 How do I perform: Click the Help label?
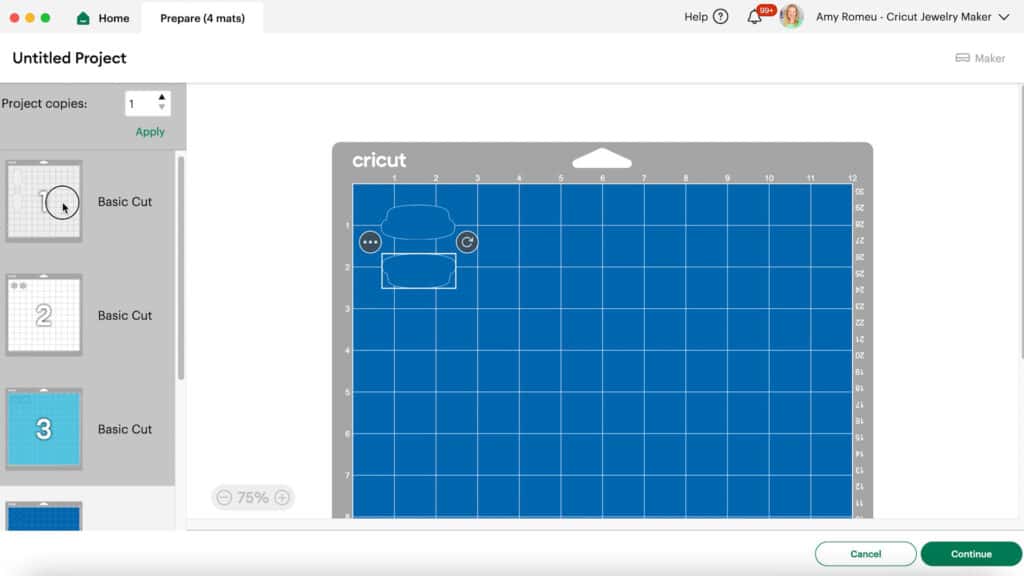click(696, 17)
